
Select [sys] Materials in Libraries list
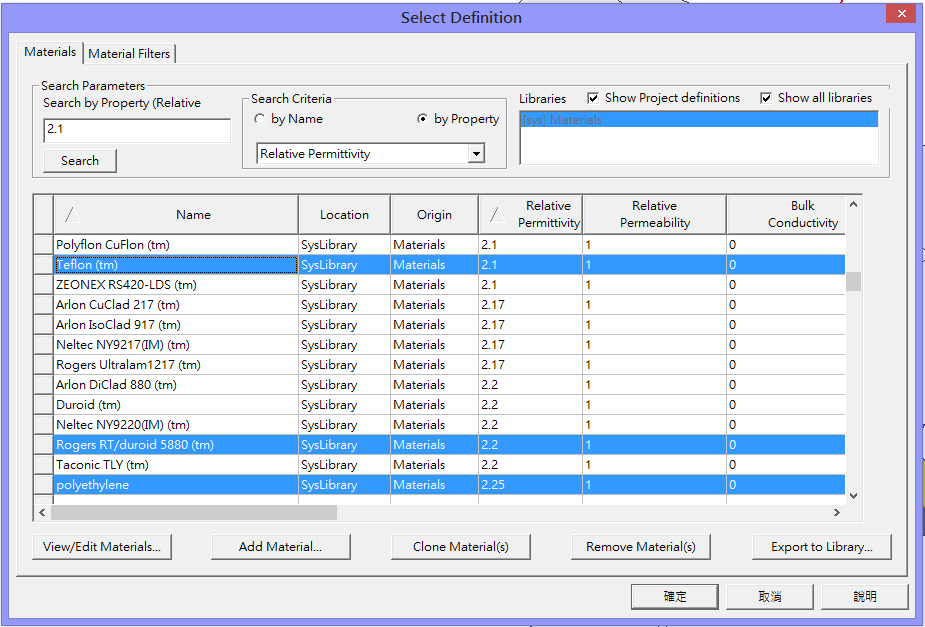(699, 120)
